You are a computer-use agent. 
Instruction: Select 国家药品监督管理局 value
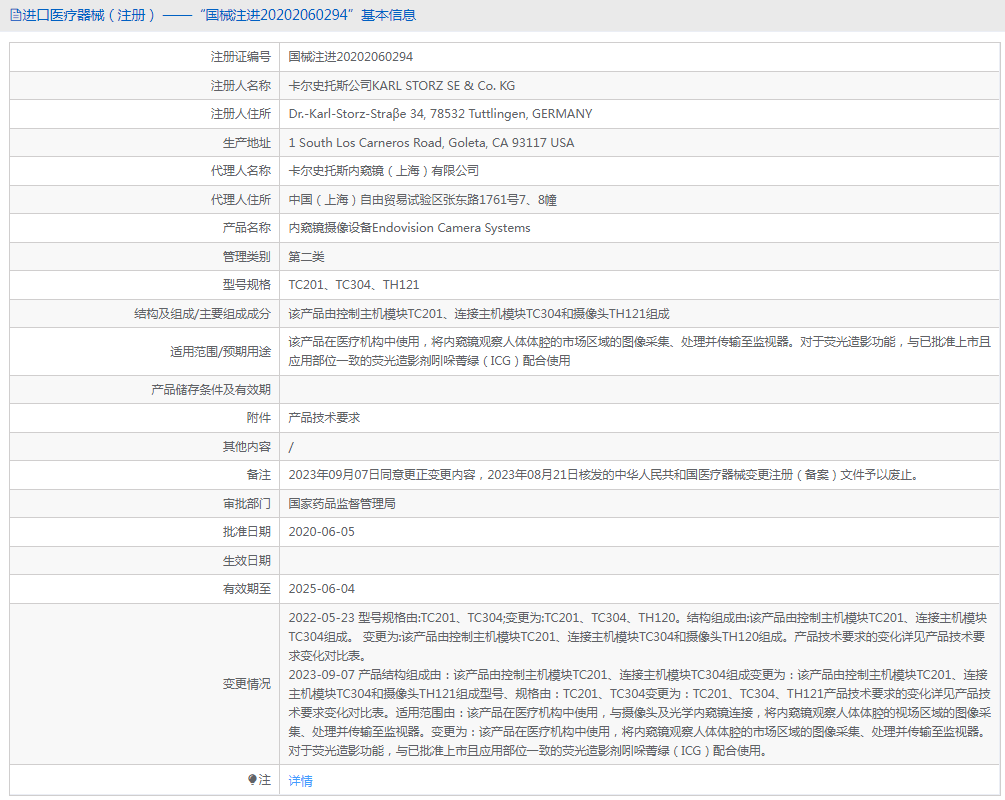point(342,504)
